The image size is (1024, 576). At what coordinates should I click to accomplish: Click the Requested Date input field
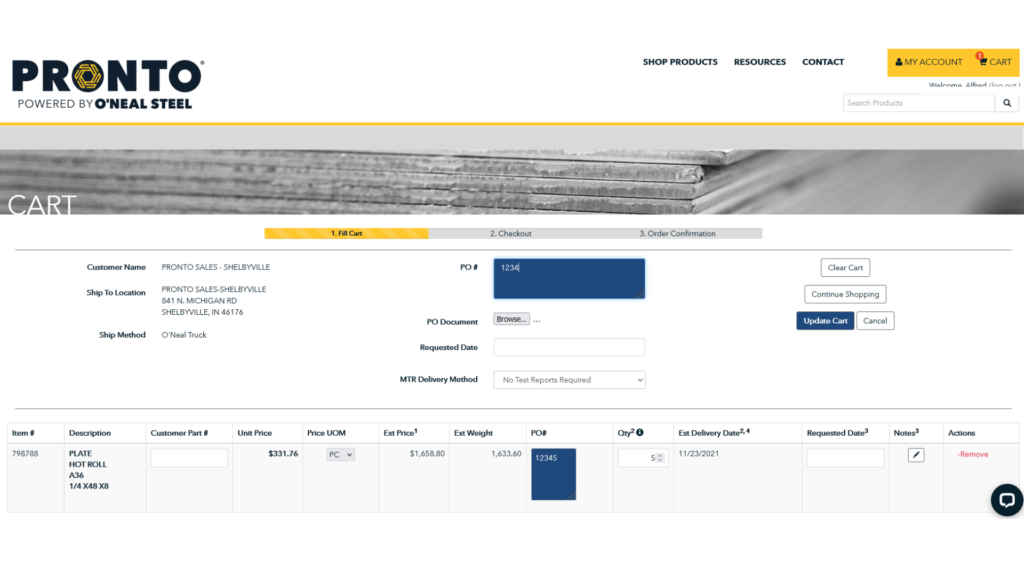coord(568,346)
